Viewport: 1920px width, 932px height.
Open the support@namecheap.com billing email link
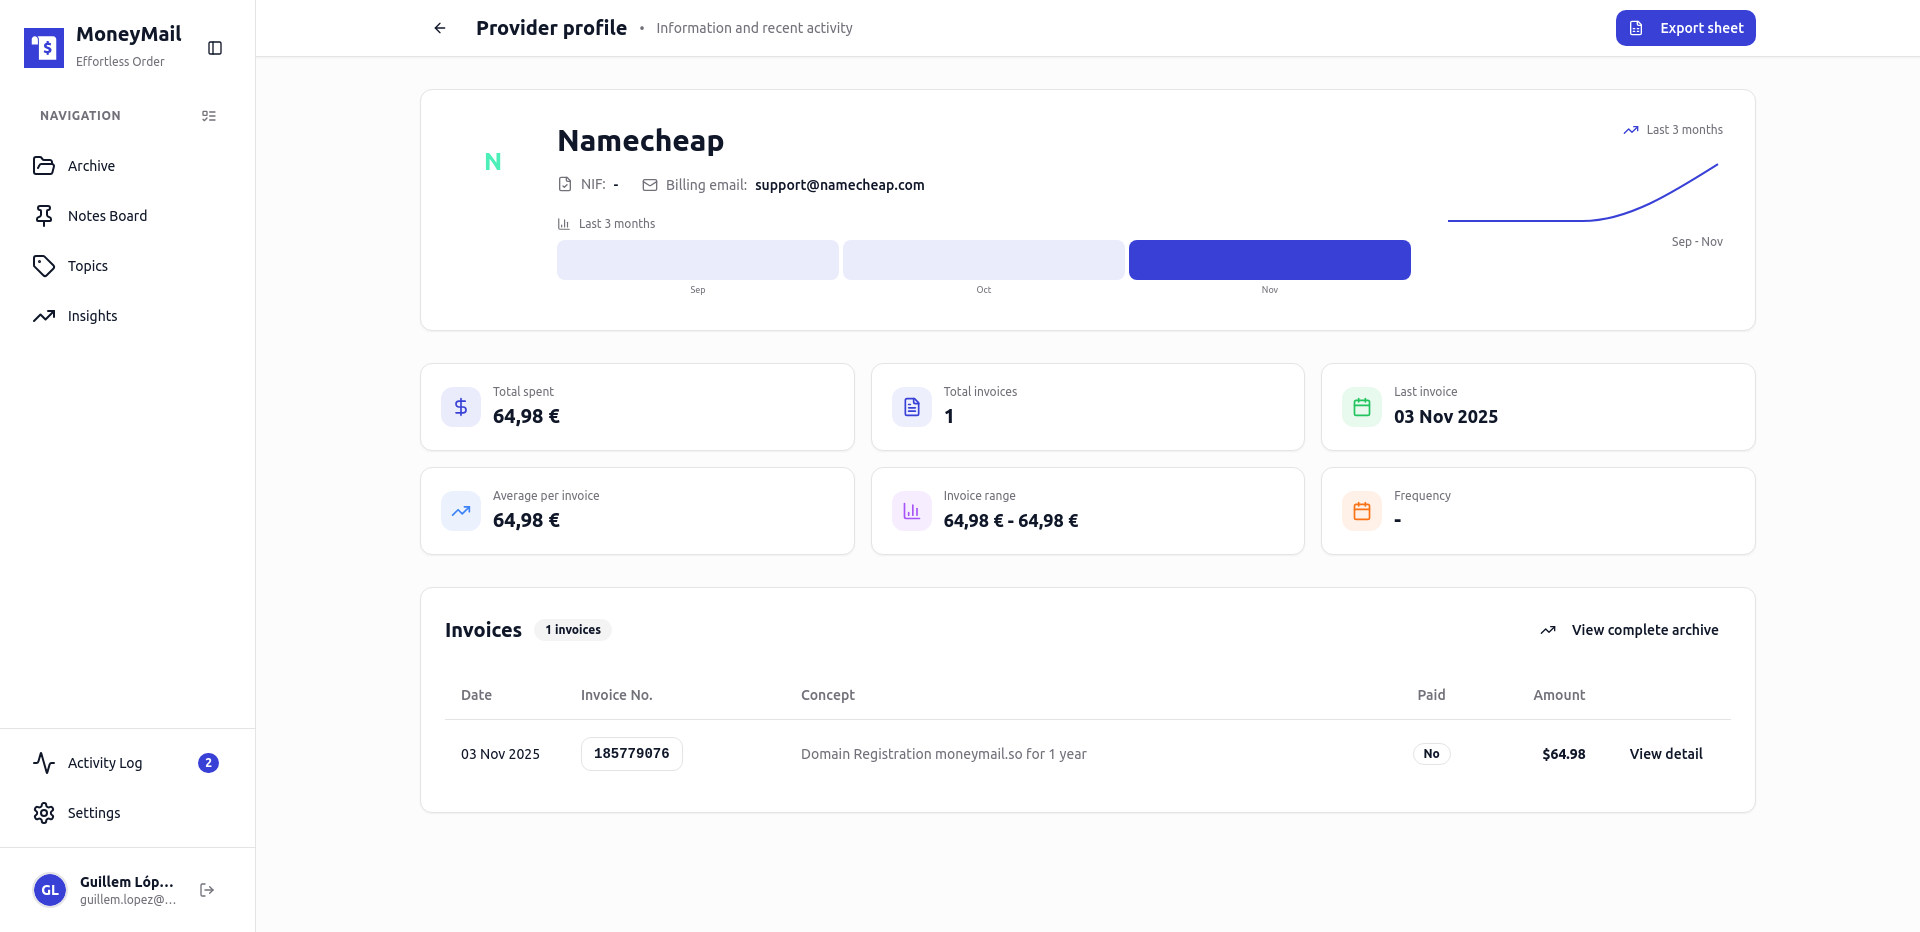coord(839,185)
